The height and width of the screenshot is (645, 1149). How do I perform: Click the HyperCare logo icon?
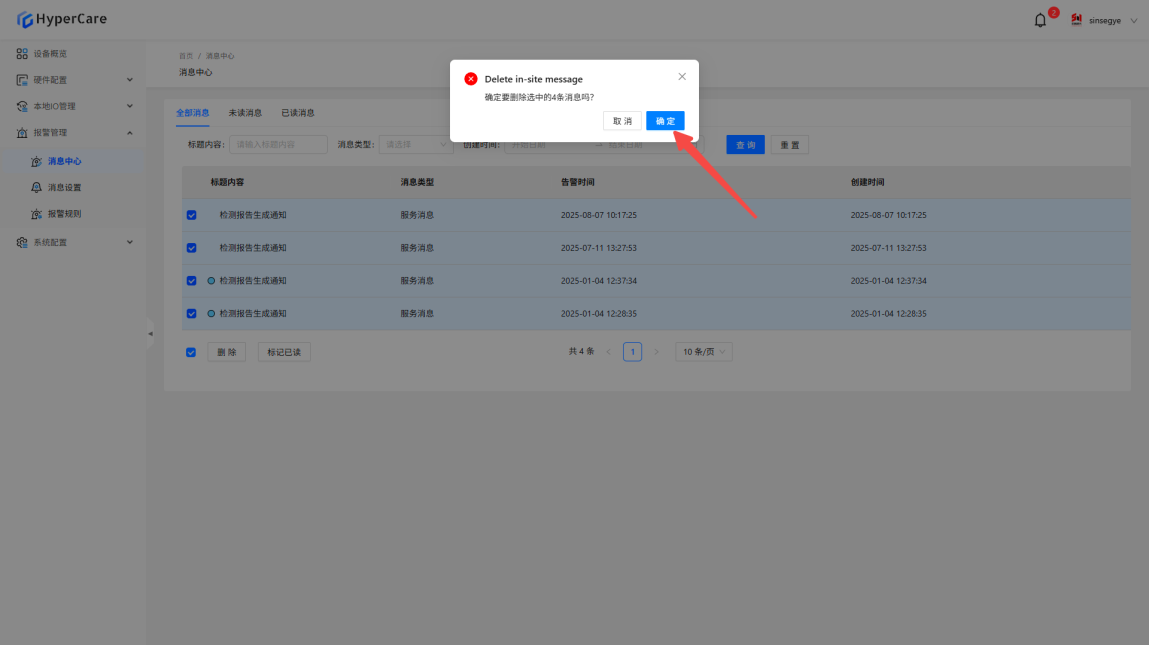coord(25,19)
